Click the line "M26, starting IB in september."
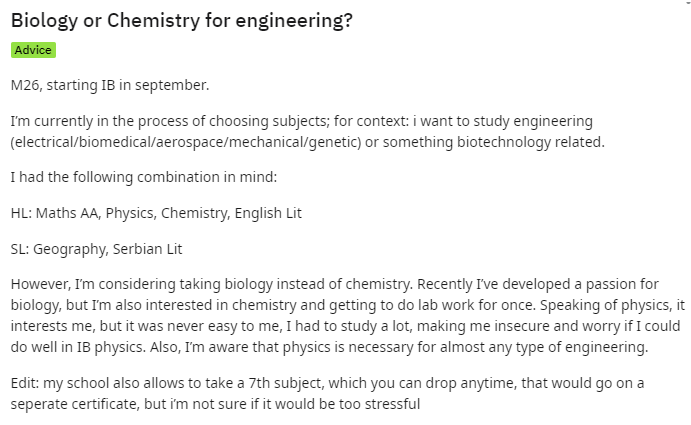 [x=110, y=85]
